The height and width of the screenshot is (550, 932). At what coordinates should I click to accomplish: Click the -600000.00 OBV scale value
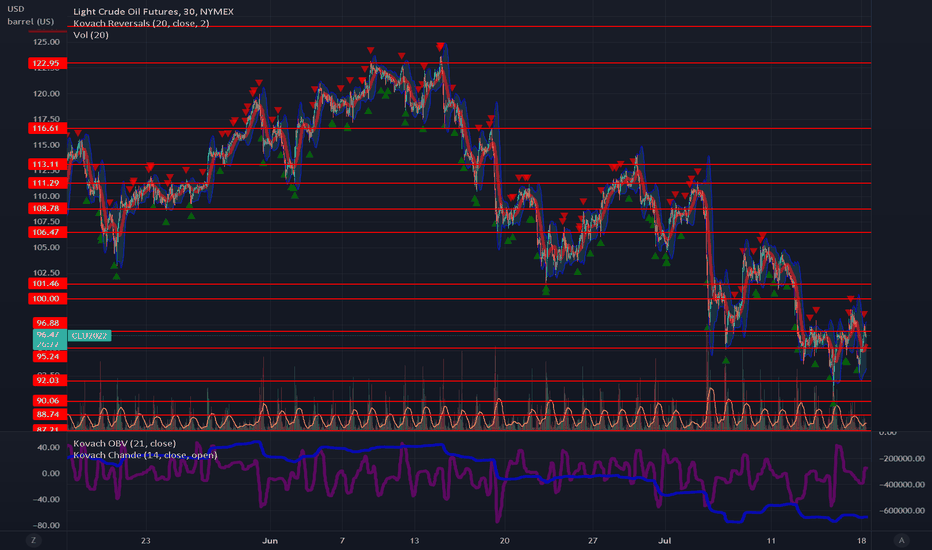coord(901,511)
